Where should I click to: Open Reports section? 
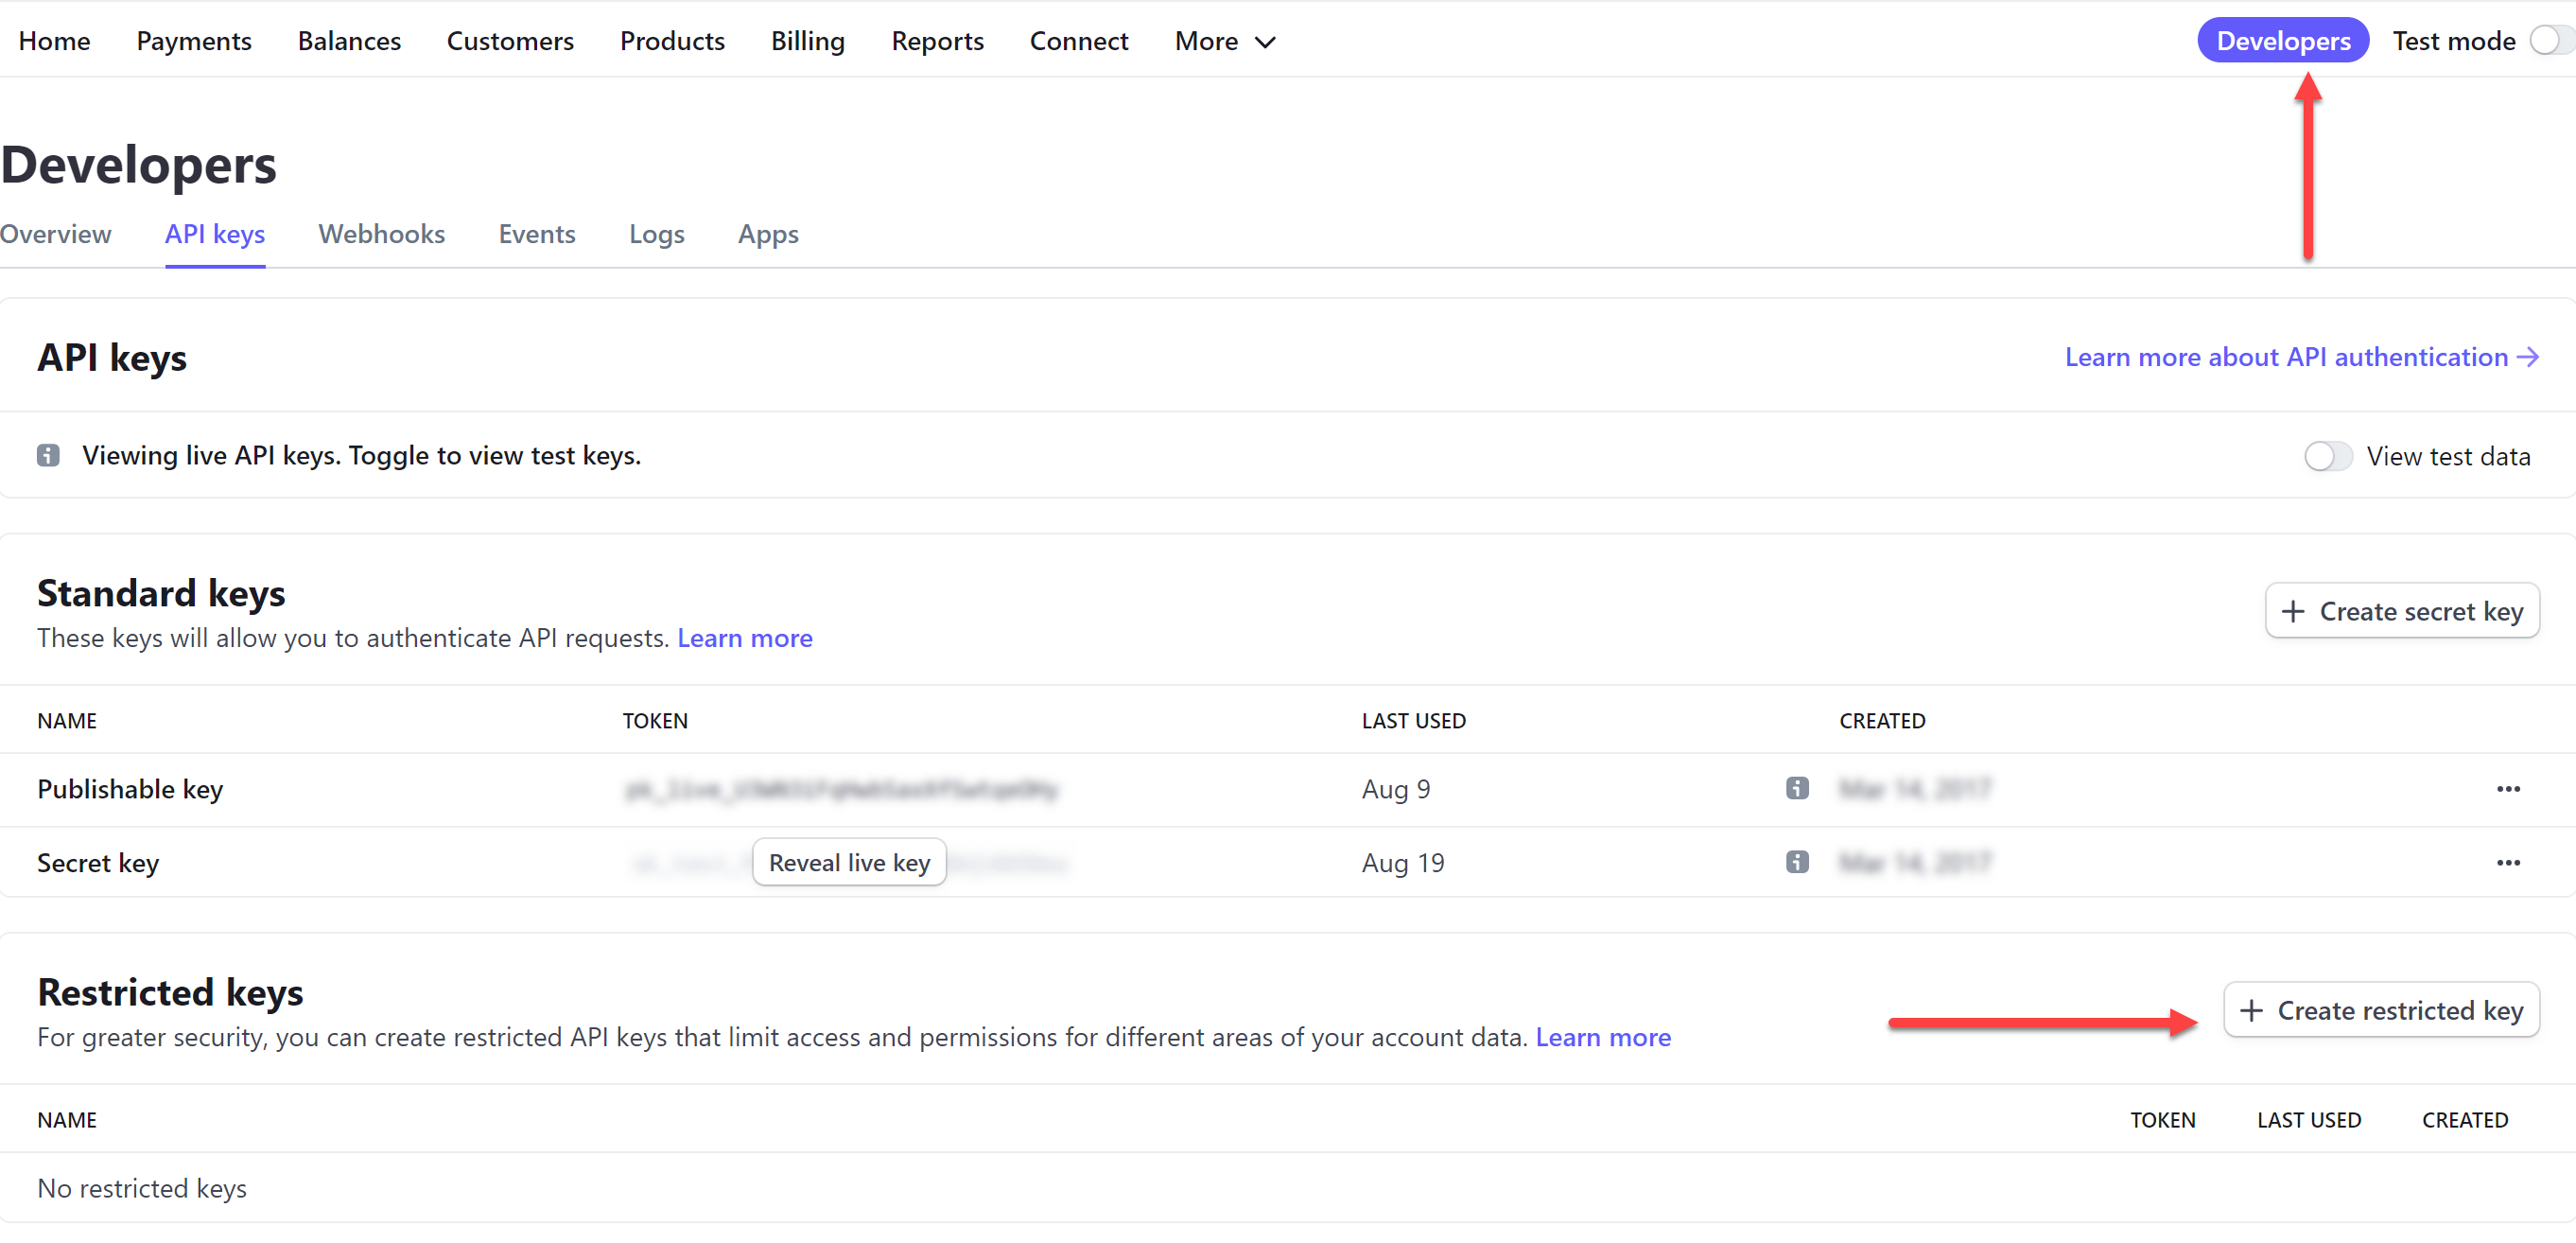[x=938, y=41]
